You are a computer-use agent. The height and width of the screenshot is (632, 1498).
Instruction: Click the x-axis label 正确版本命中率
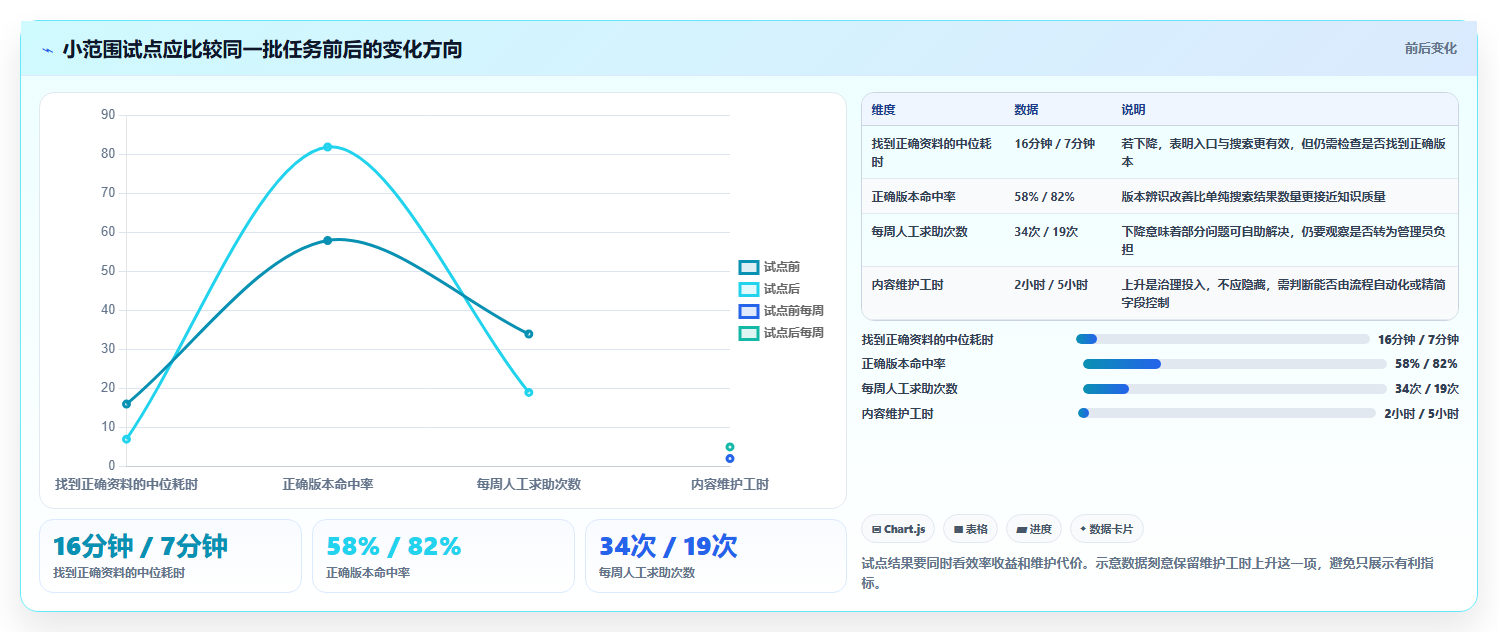pyautogui.click(x=328, y=485)
